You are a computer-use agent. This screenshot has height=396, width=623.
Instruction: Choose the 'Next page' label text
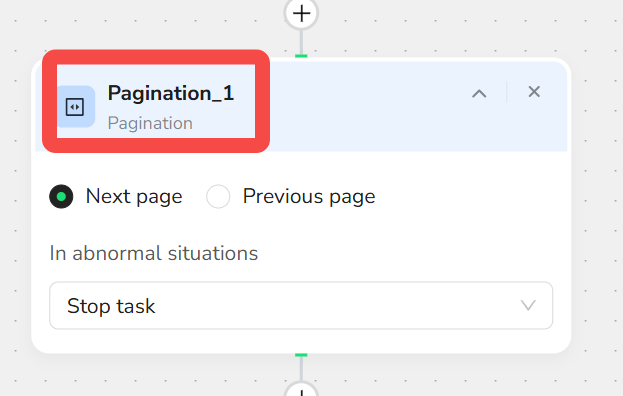134,197
